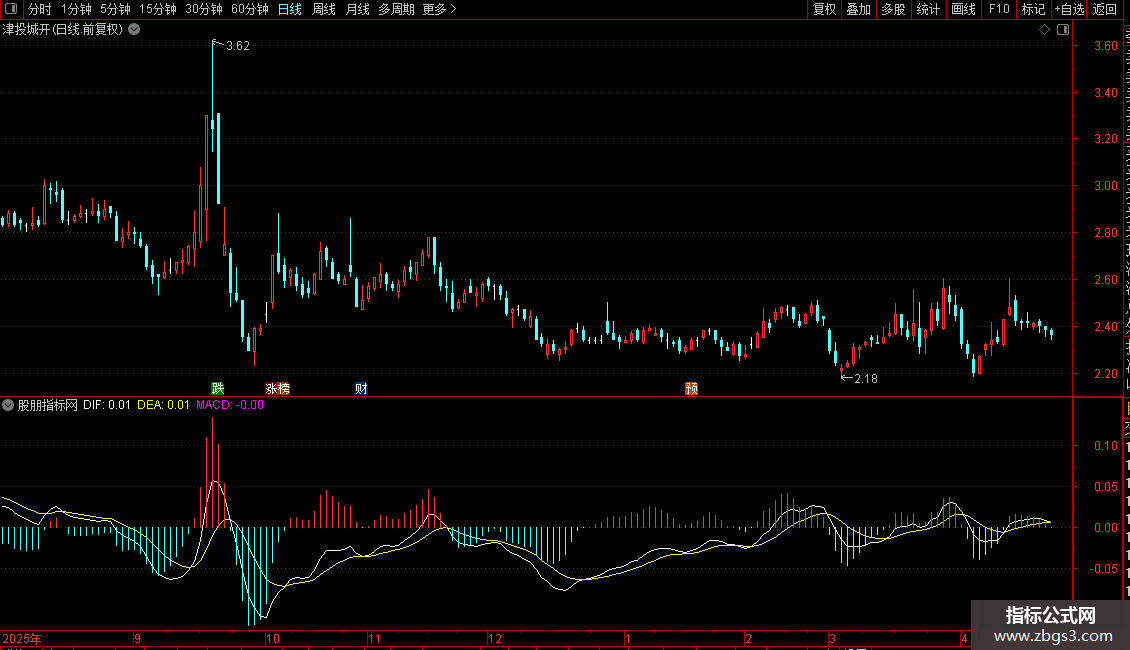Open the 统计 statistics button
This screenshot has width=1130, height=650.
928,9
